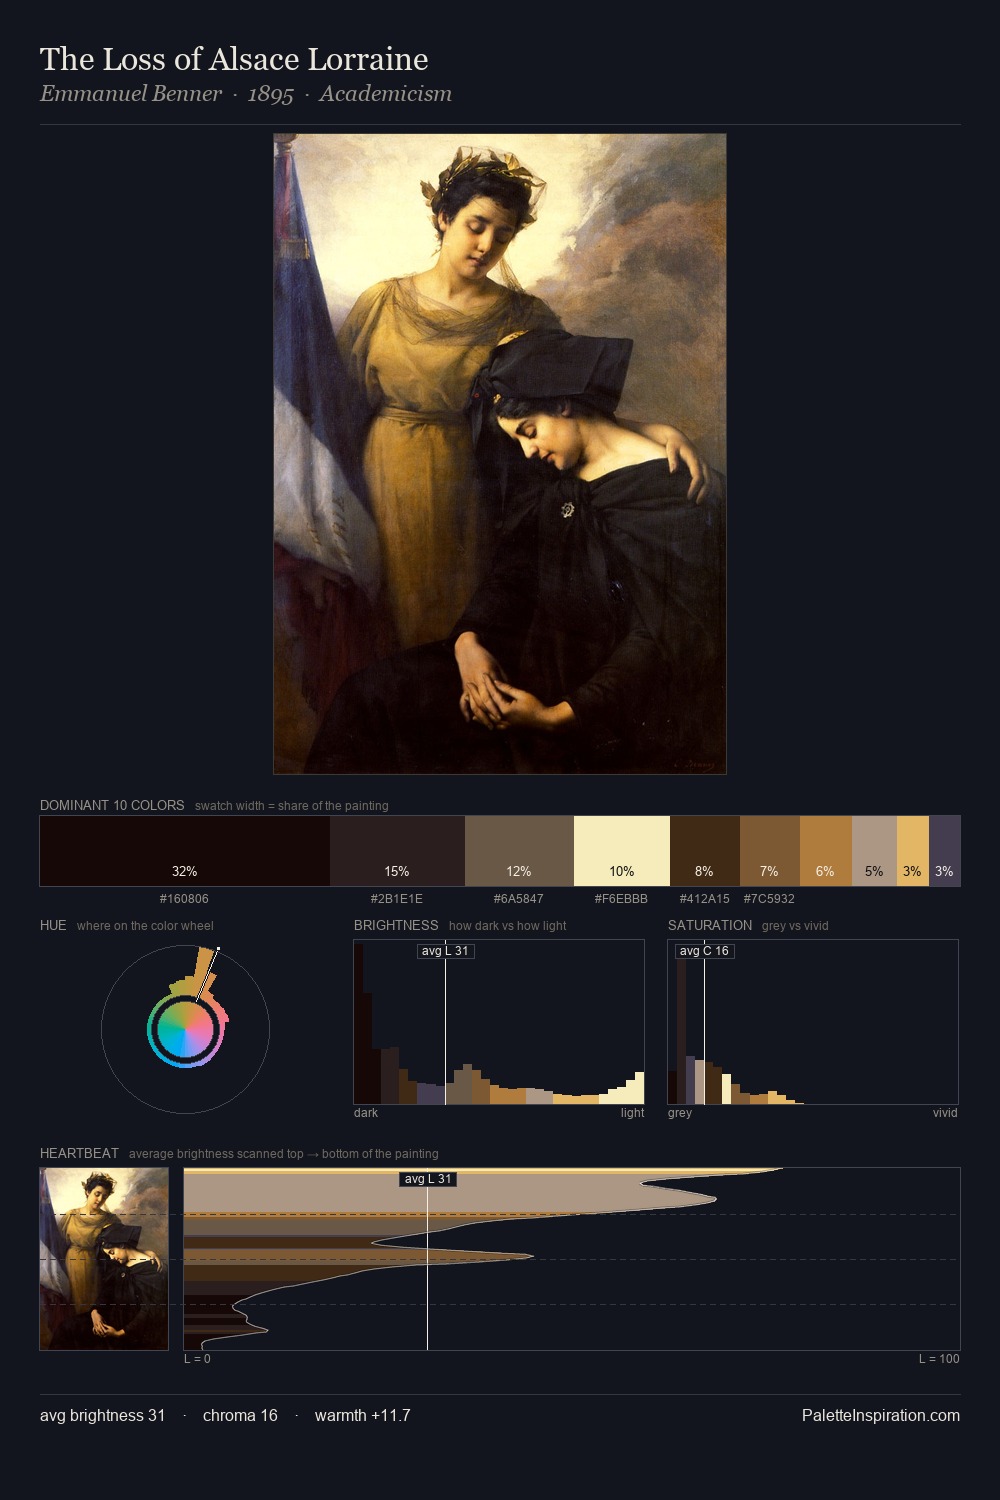Visit the PaletteInspiration.com link
The image size is (1000, 1500).
click(881, 1415)
